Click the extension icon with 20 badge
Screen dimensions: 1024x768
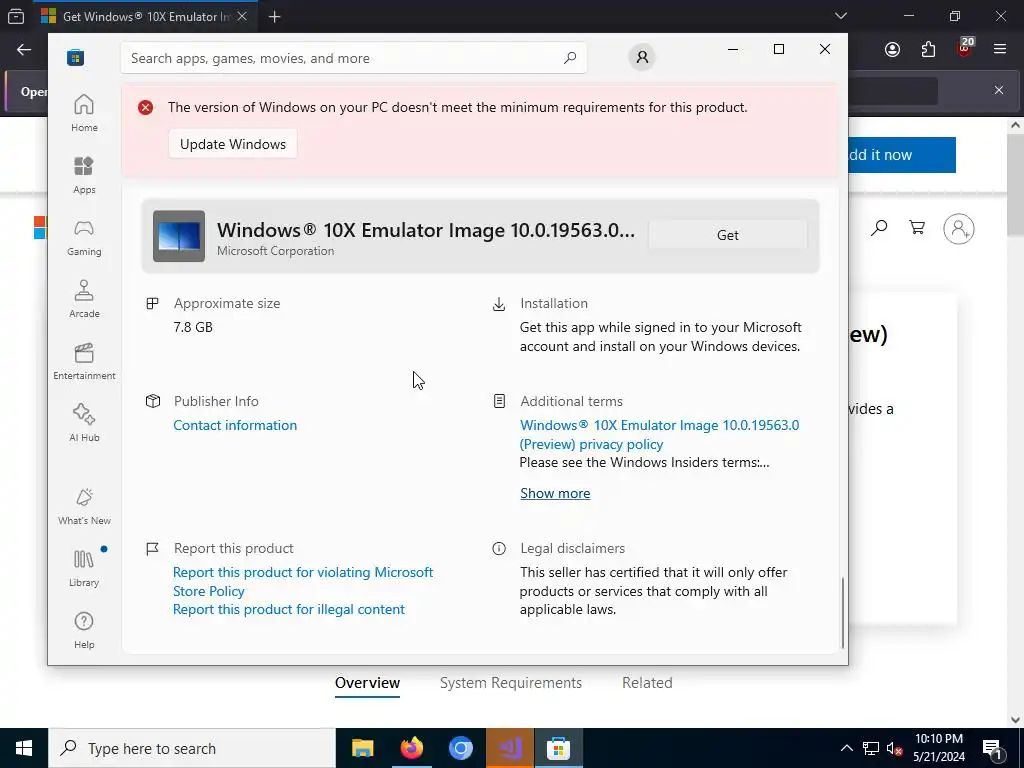tap(965, 48)
